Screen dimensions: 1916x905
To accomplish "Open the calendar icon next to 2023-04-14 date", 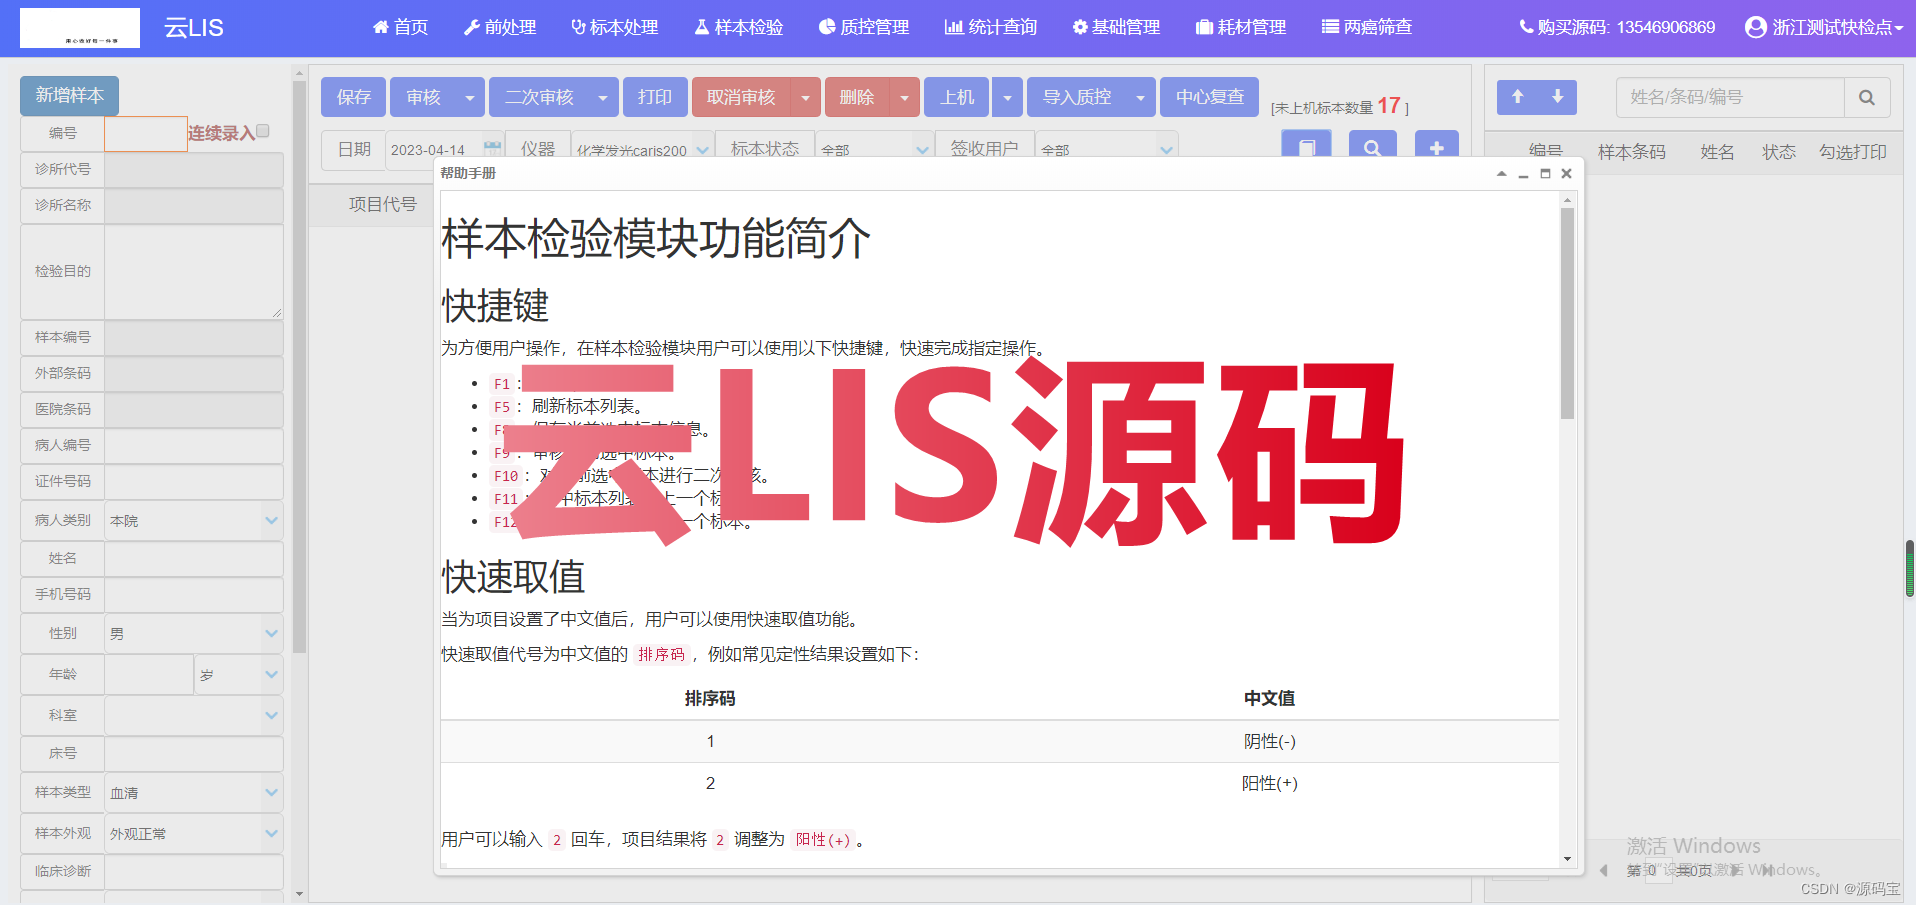I will pos(493,146).
